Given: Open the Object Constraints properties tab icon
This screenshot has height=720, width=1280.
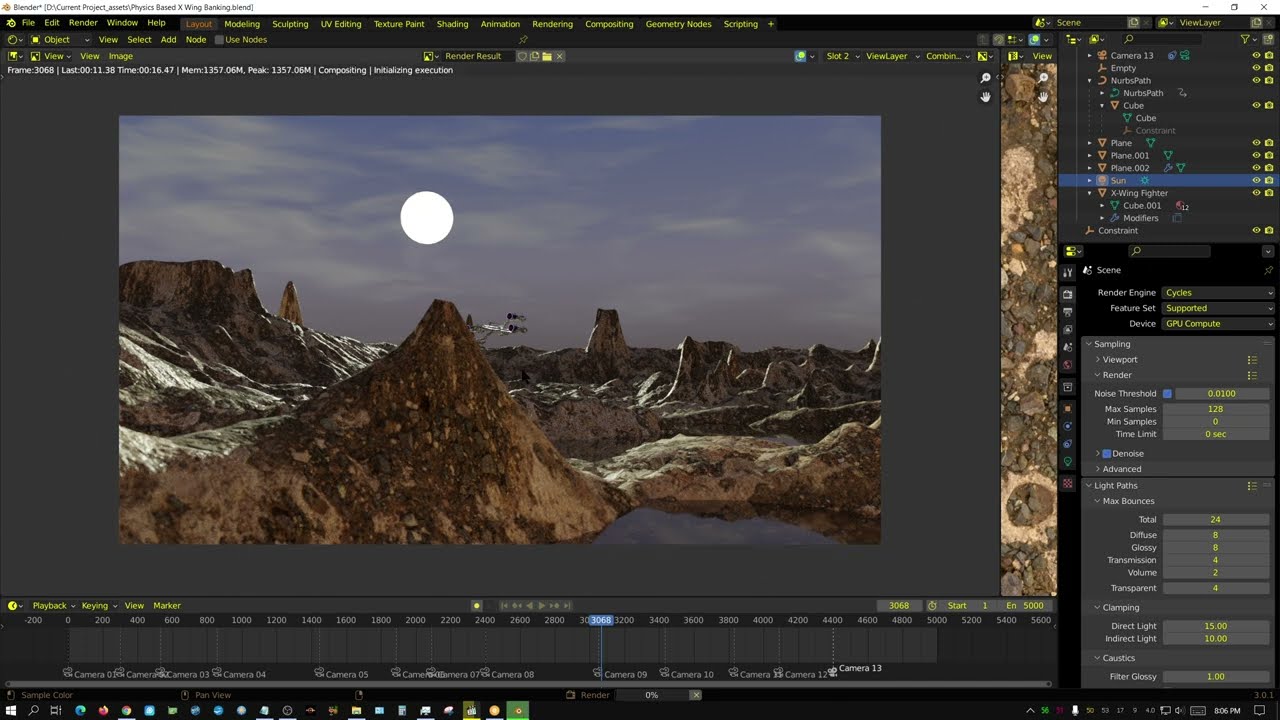Looking at the screenshot, I should tap(1068, 443).
